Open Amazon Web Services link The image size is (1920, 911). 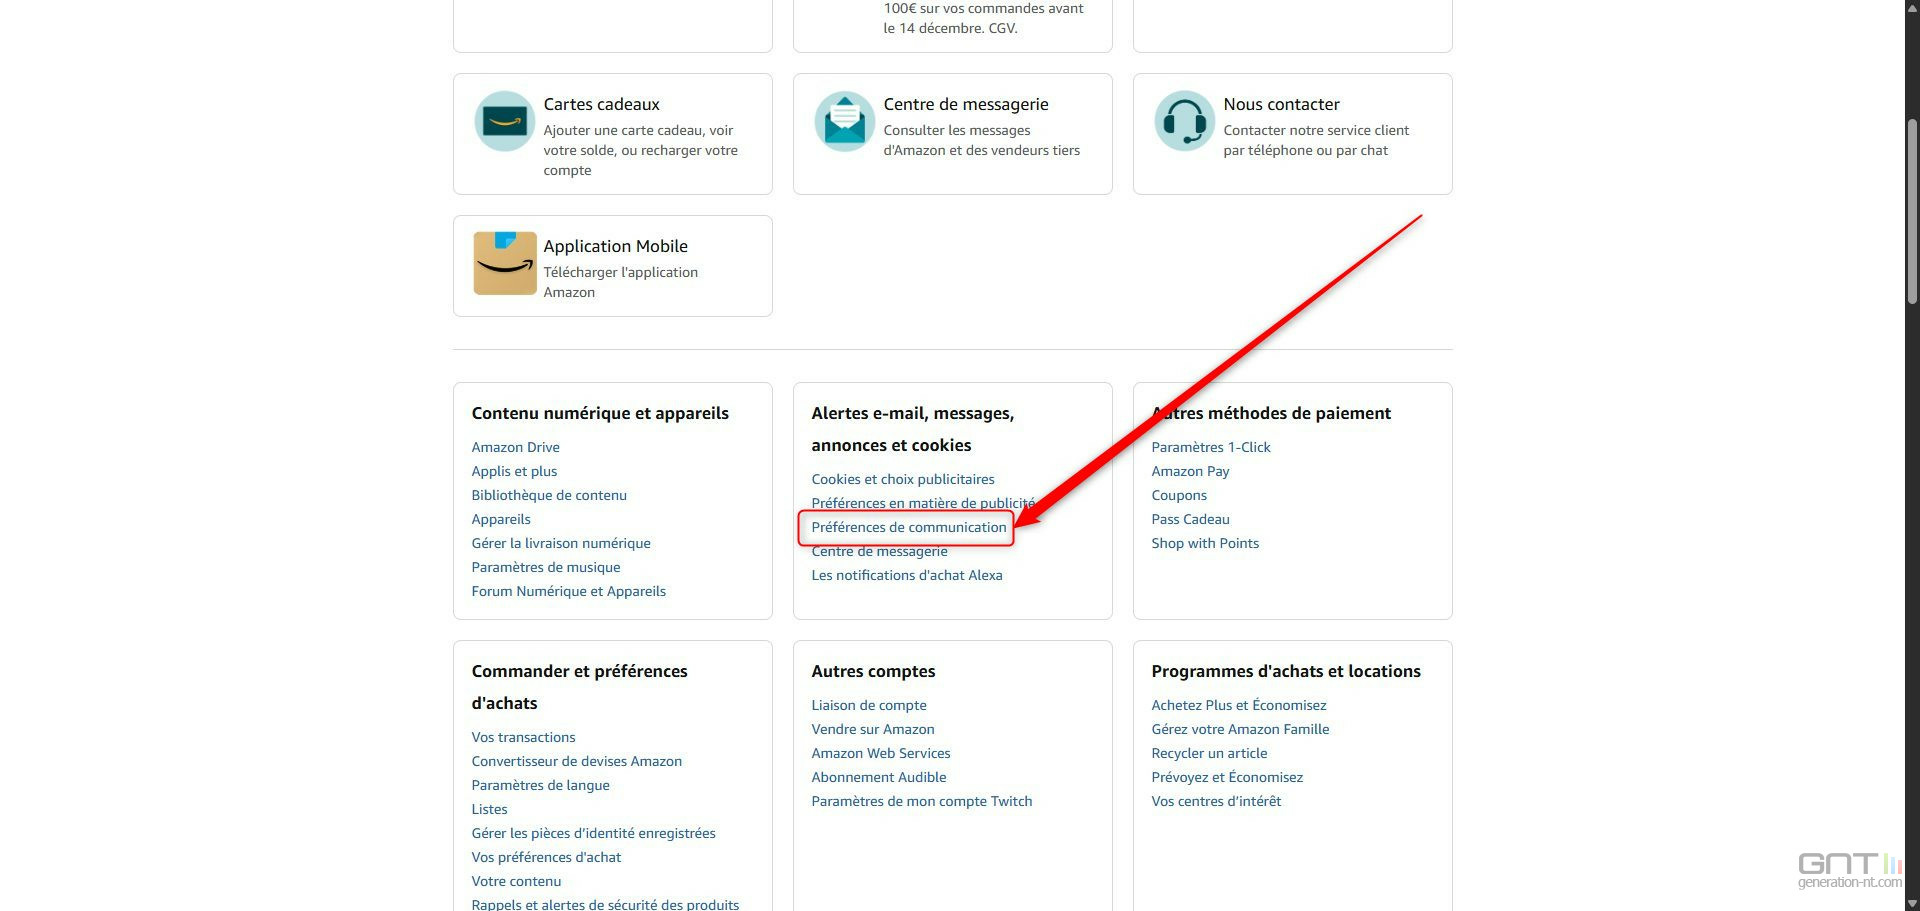pos(880,753)
